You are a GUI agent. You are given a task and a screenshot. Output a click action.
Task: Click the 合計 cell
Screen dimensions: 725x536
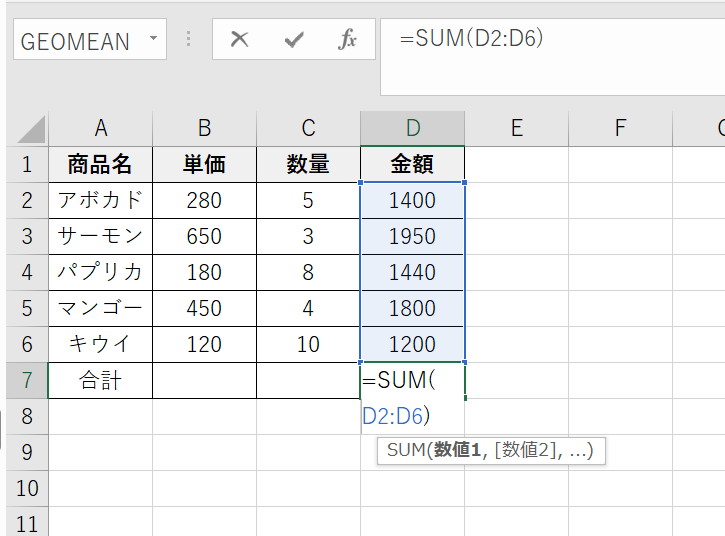tap(101, 380)
